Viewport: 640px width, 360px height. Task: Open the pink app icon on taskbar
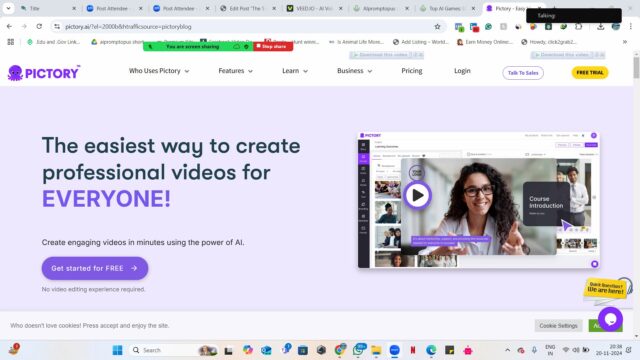468,350
